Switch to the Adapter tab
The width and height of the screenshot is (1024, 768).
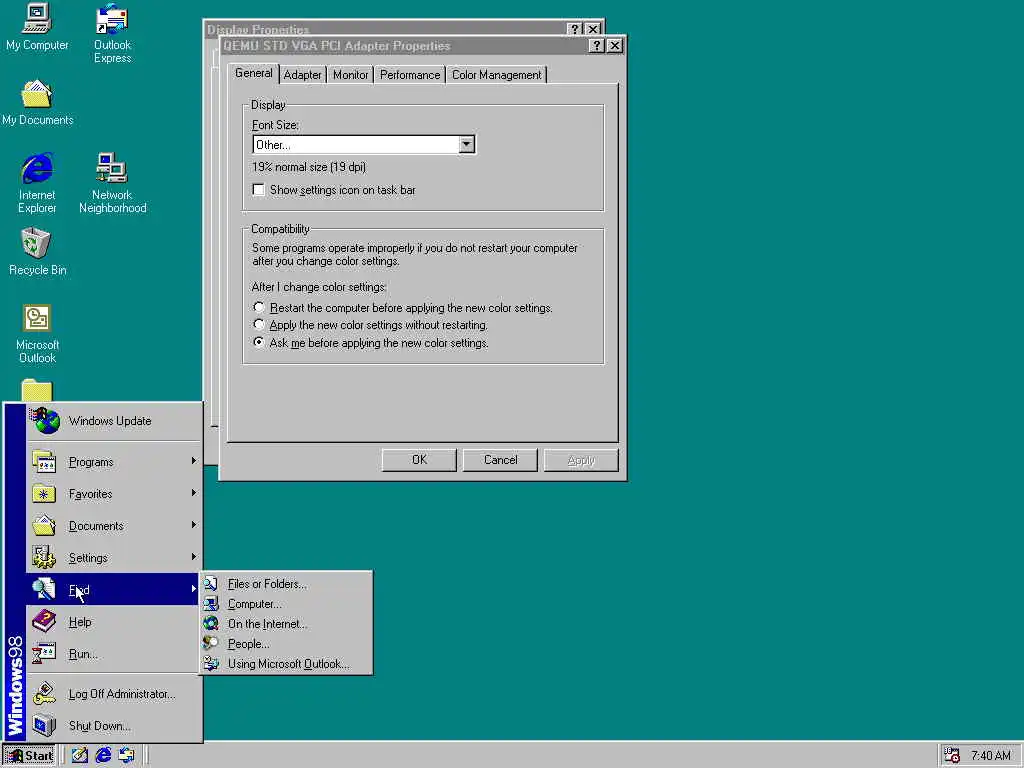point(302,75)
